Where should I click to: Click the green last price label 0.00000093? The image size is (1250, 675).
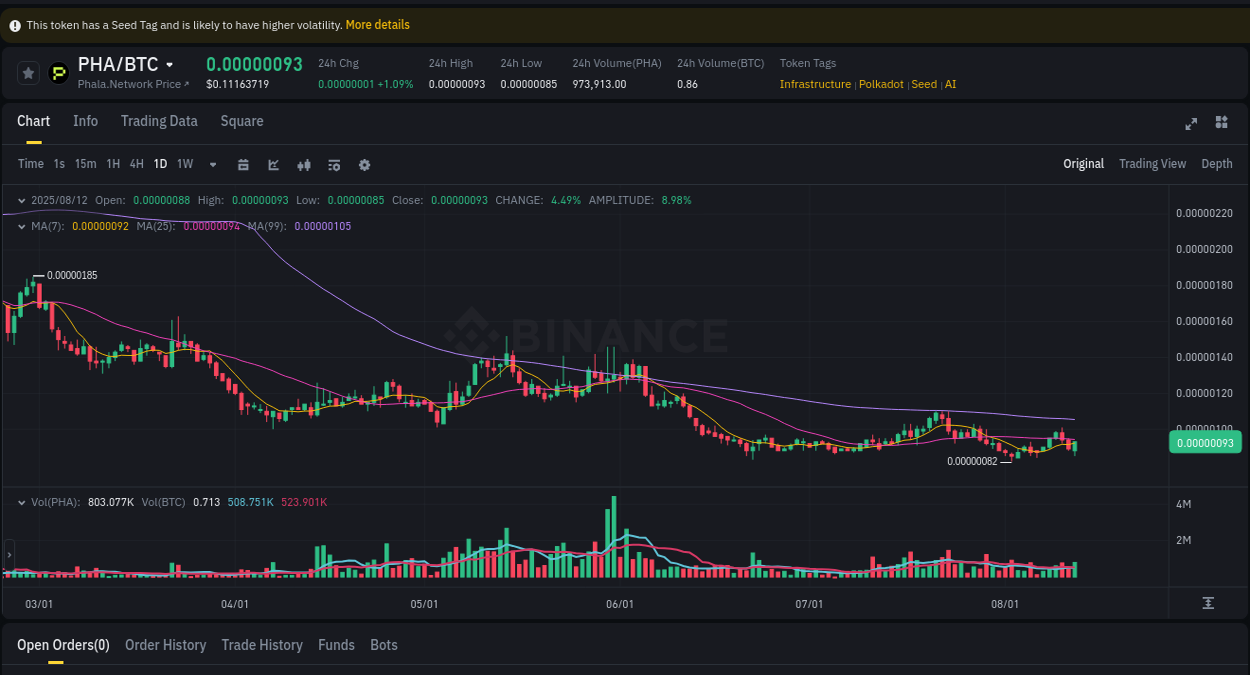(1205, 441)
